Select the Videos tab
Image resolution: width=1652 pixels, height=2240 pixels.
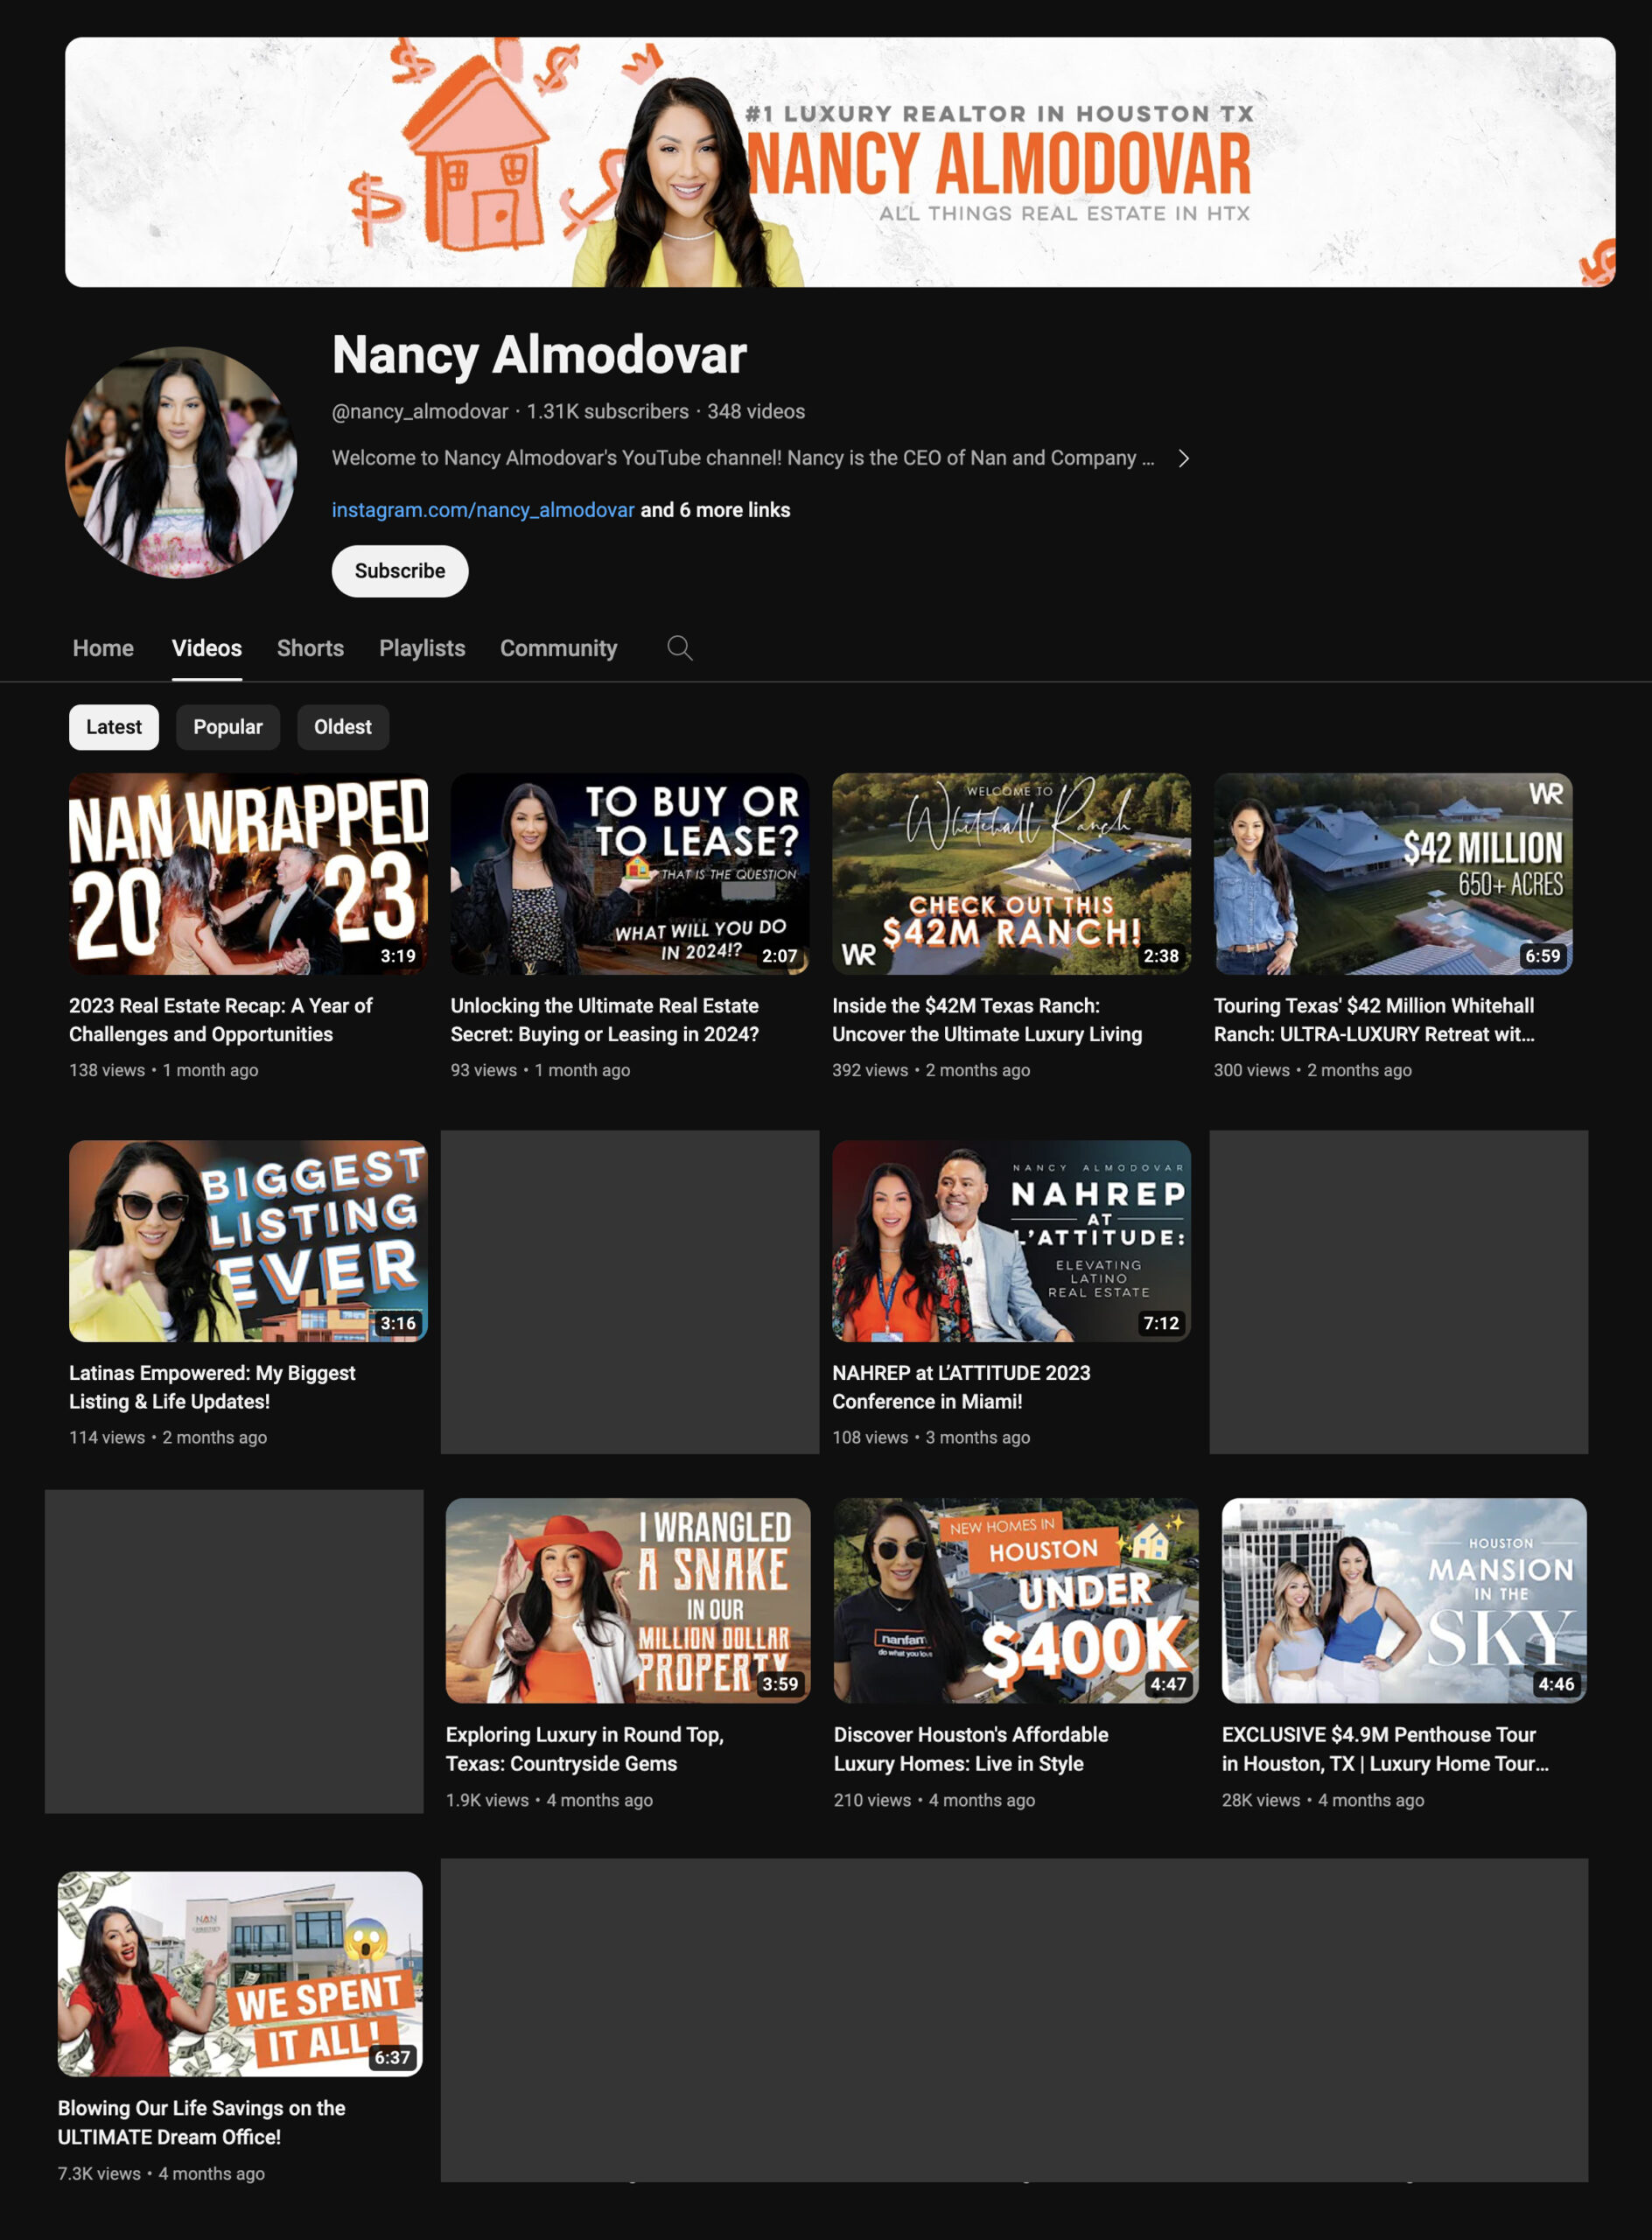pos(207,648)
